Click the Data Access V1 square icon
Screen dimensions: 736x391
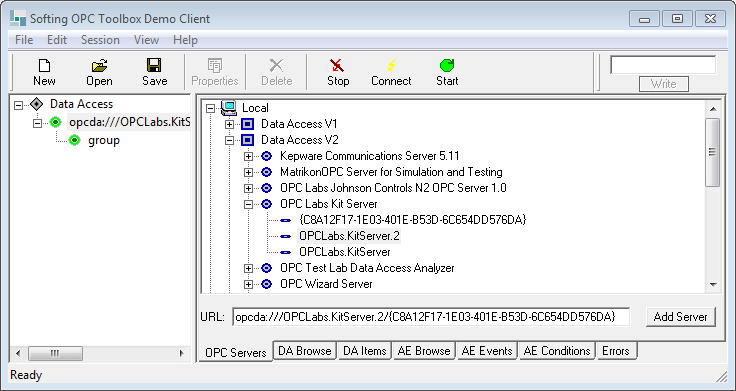[x=247, y=124]
